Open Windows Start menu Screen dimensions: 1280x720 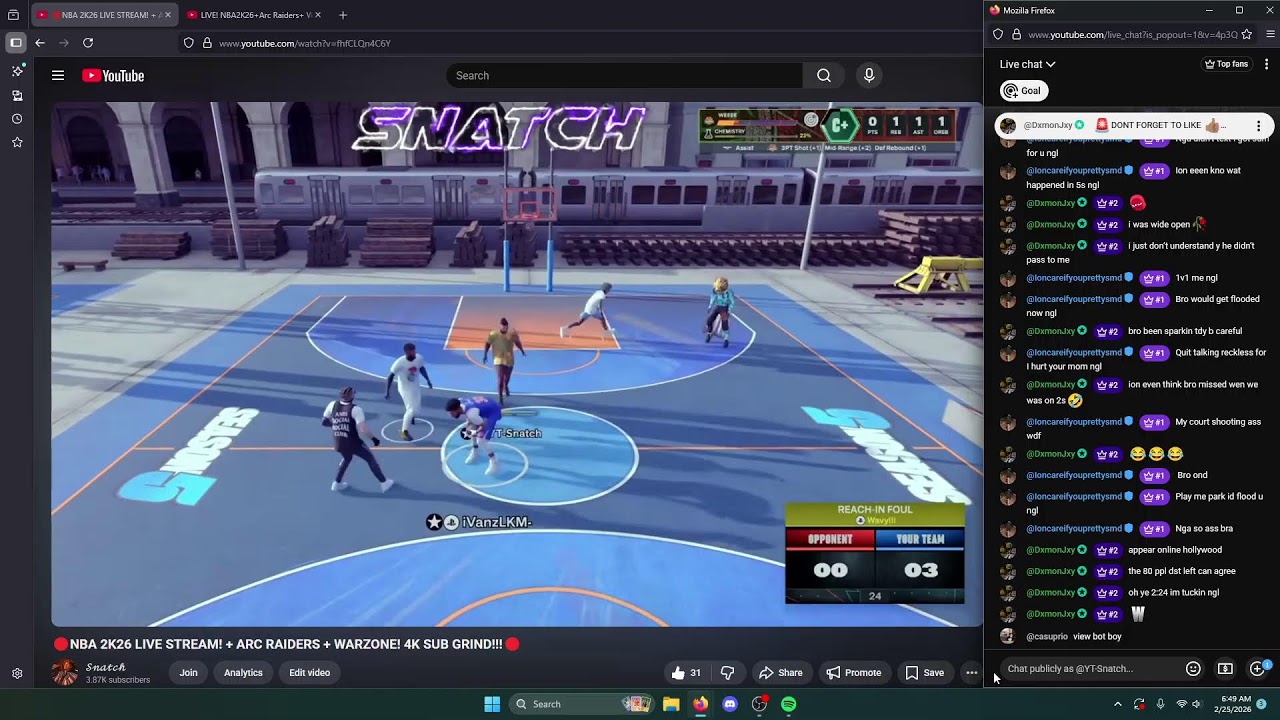492,704
